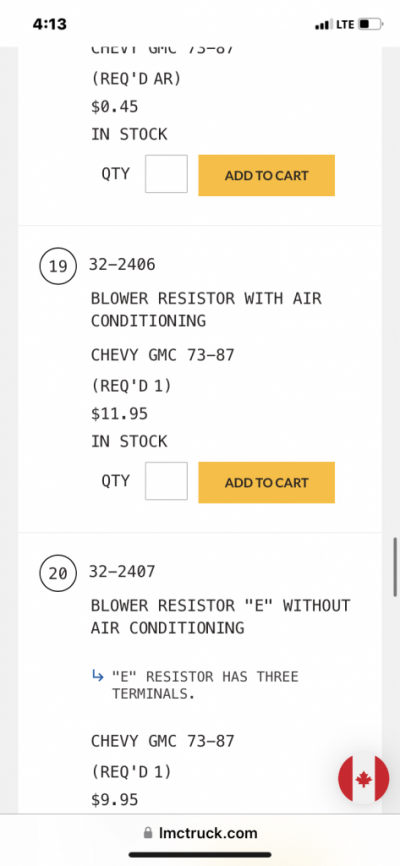The height and width of the screenshot is (866, 400).
Task: Open part number 32-2406 link
Action: coord(122,265)
